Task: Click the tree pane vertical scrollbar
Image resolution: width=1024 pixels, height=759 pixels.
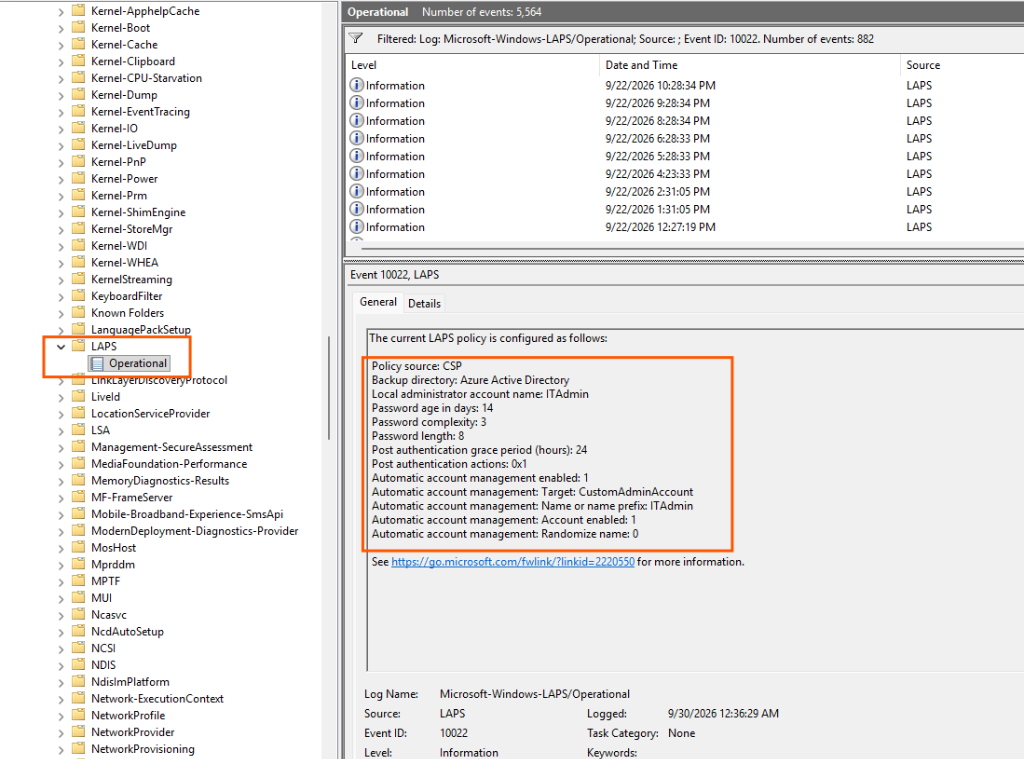Action: (x=328, y=388)
